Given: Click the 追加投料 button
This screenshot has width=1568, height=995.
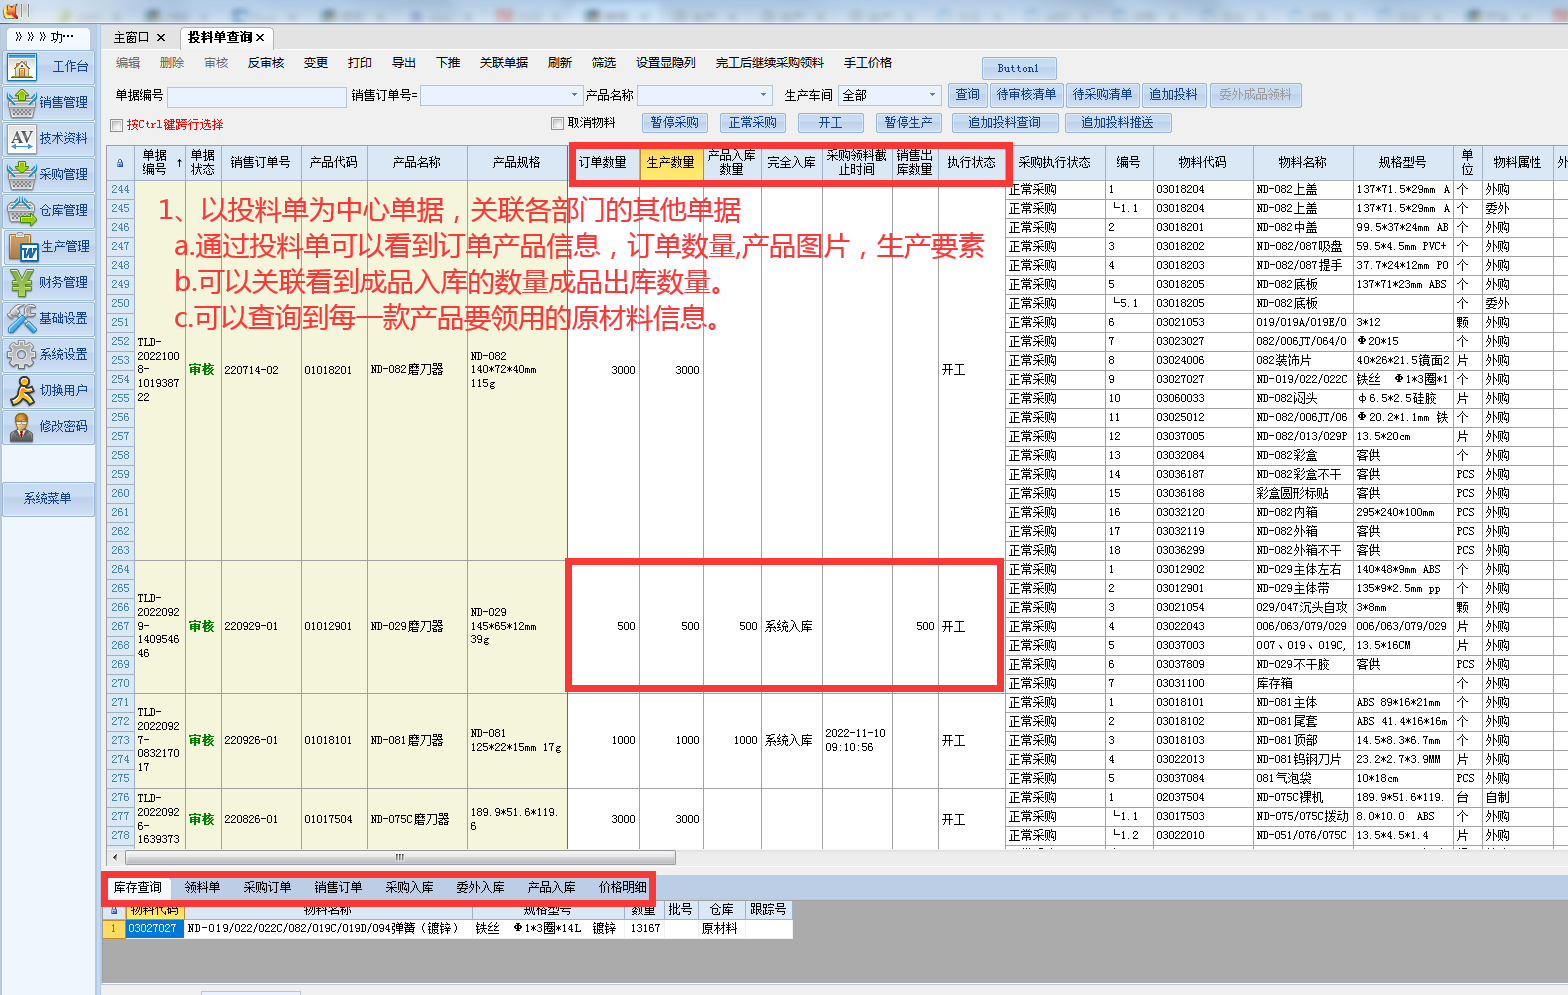Looking at the screenshot, I should (x=1173, y=95).
